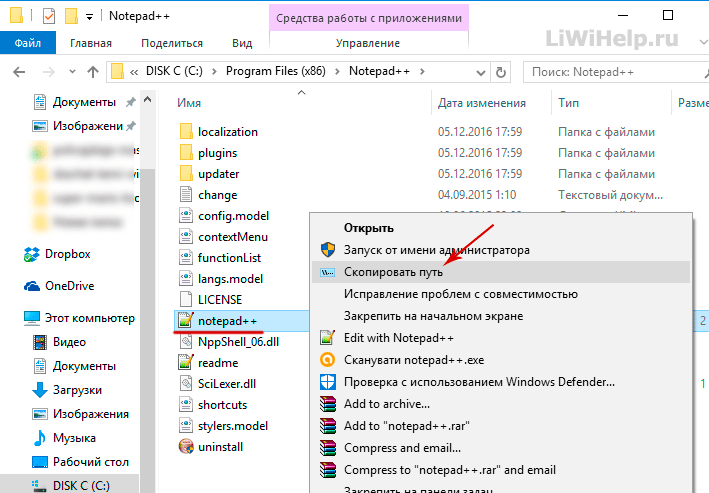Open Рабочий стол in navigation pane
This screenshot has height=493, width=709.
point(80,462)
